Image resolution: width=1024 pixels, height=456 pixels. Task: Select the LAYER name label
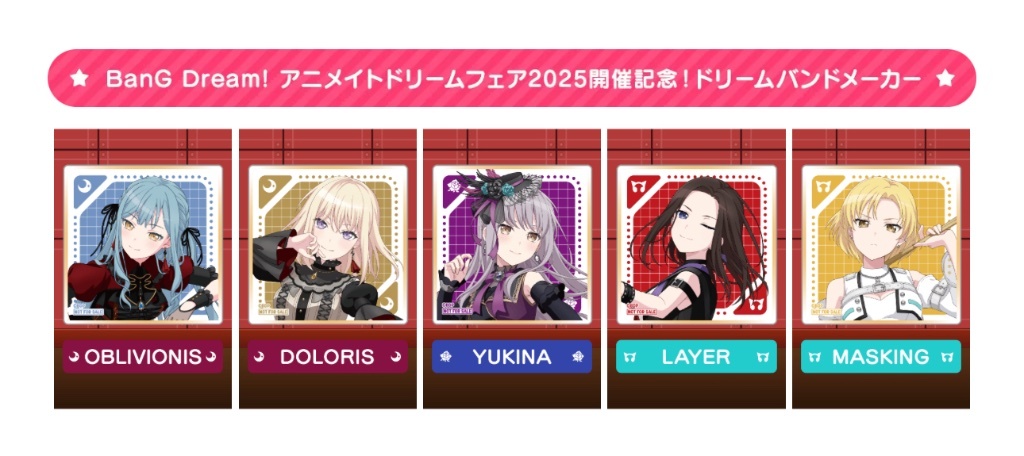[x=696, y=357]
